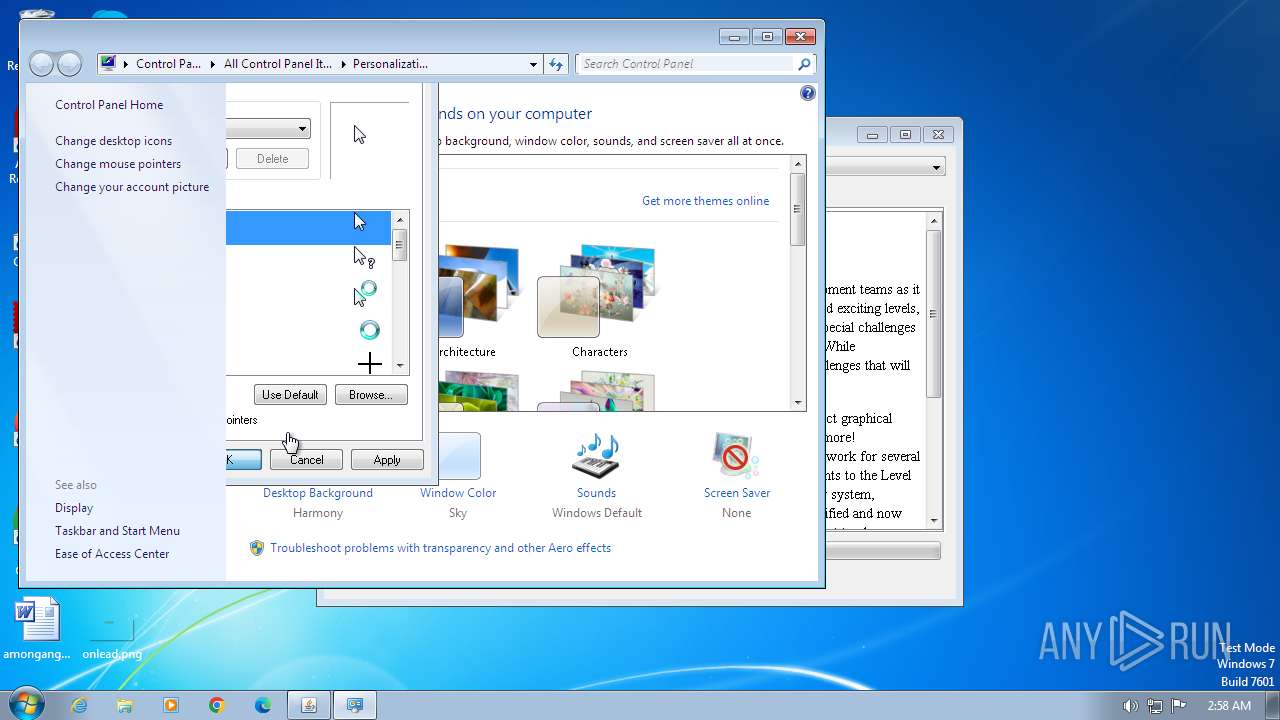Open Troubleshoot problems with transparency link
Screen dimensions: 1280x720
coord(440,548)
